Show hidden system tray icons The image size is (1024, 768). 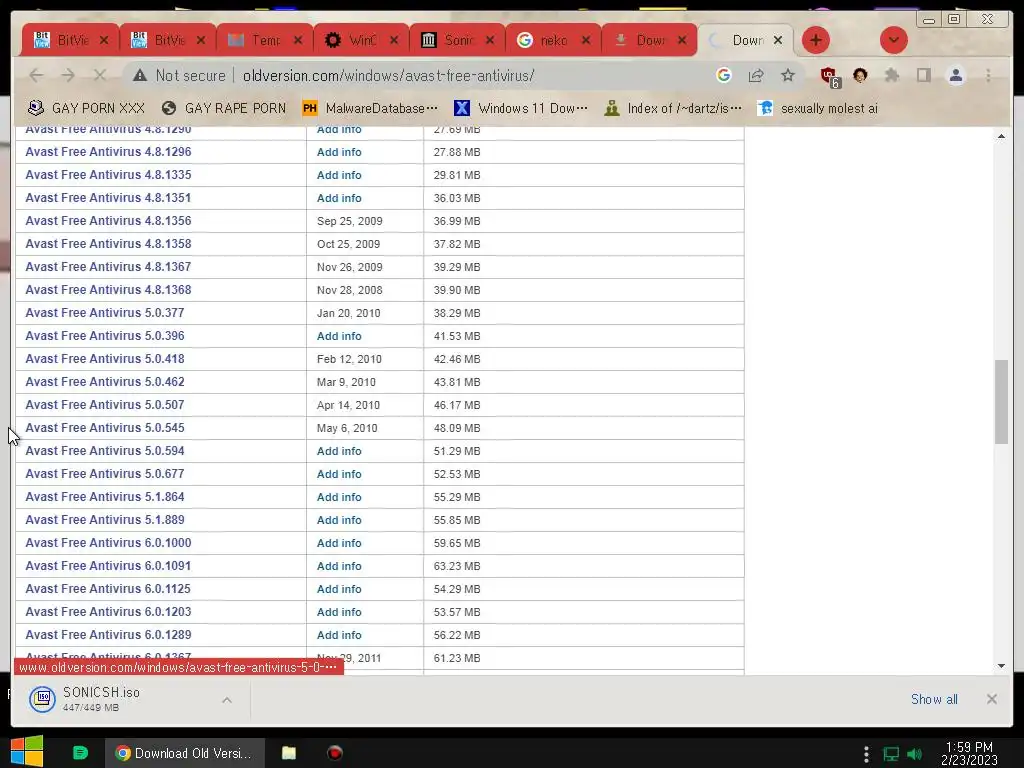(x=866, y=754)
